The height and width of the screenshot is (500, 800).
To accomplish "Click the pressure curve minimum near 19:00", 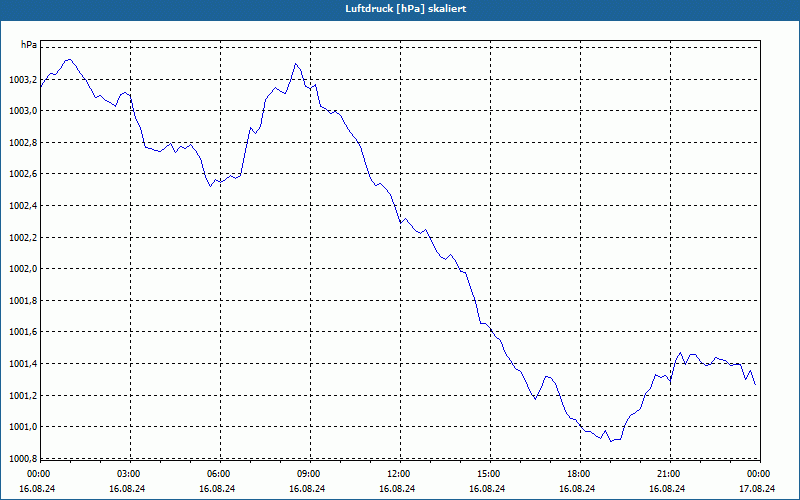I will [x=611, y=441].
